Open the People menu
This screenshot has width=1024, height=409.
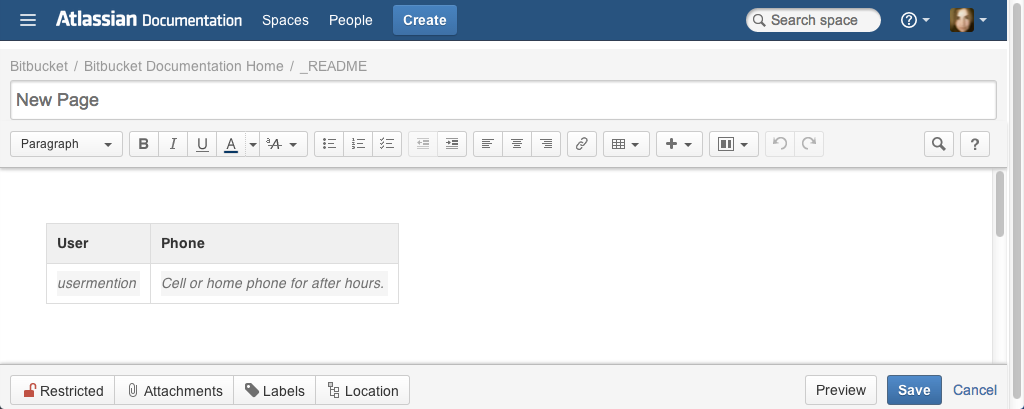click(351, 20)
